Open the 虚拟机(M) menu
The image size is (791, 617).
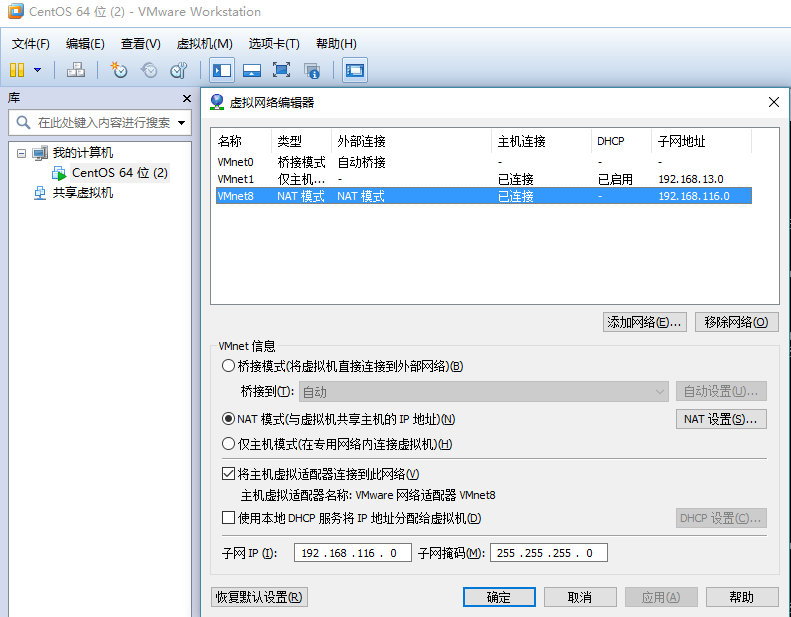click(204, 44)
